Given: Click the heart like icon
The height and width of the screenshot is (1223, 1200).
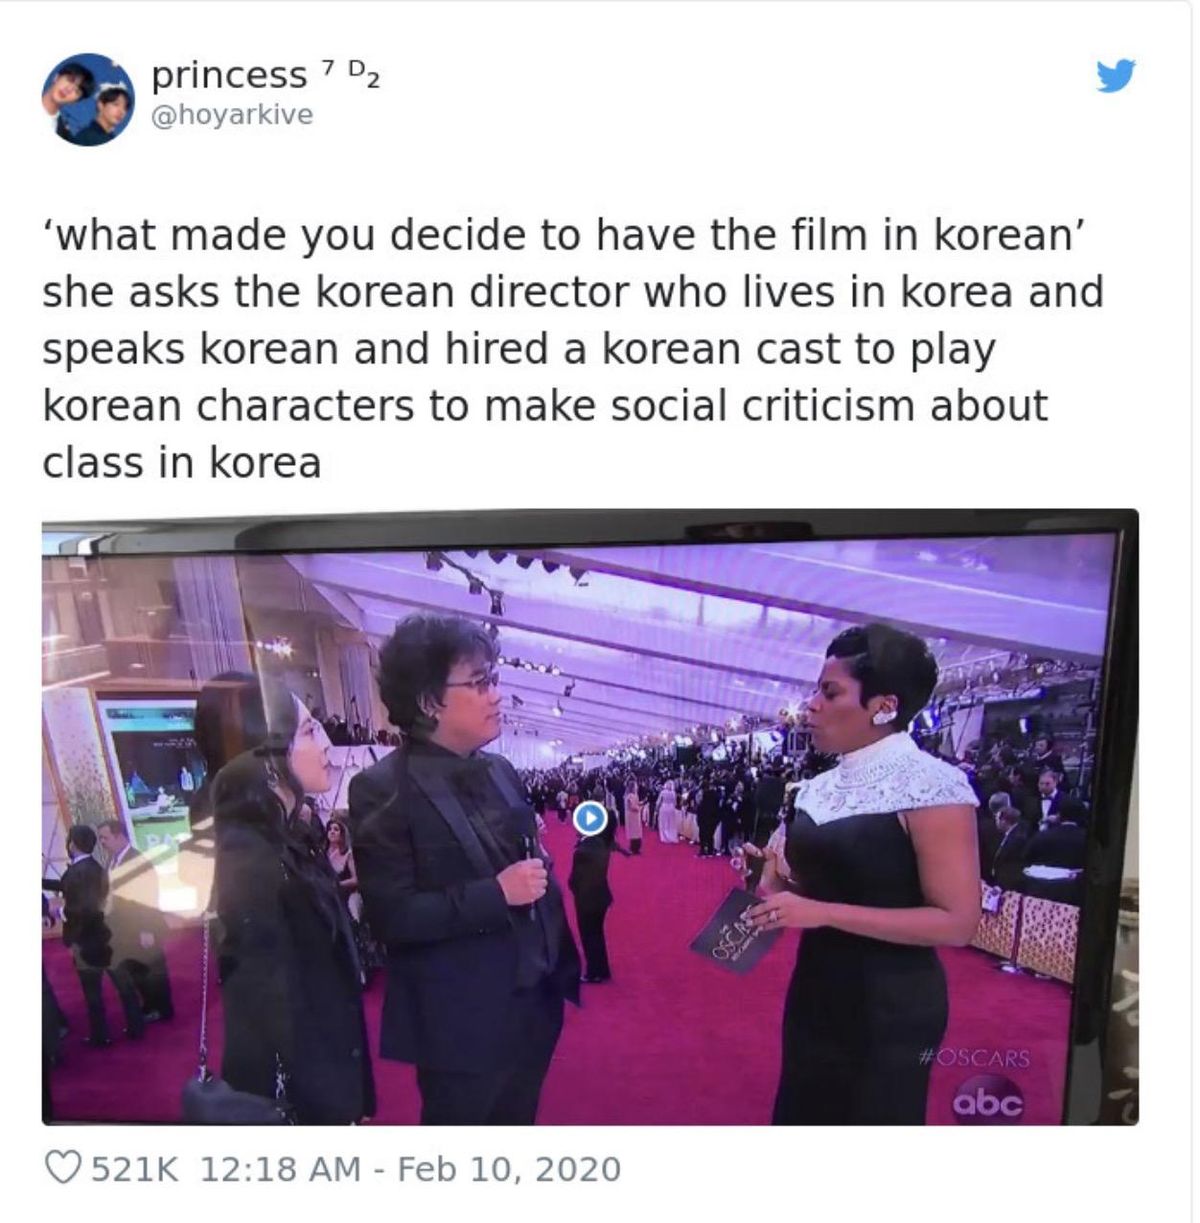Looking at the screenshot, I should pyautogui.click(x=64, y=1168).
